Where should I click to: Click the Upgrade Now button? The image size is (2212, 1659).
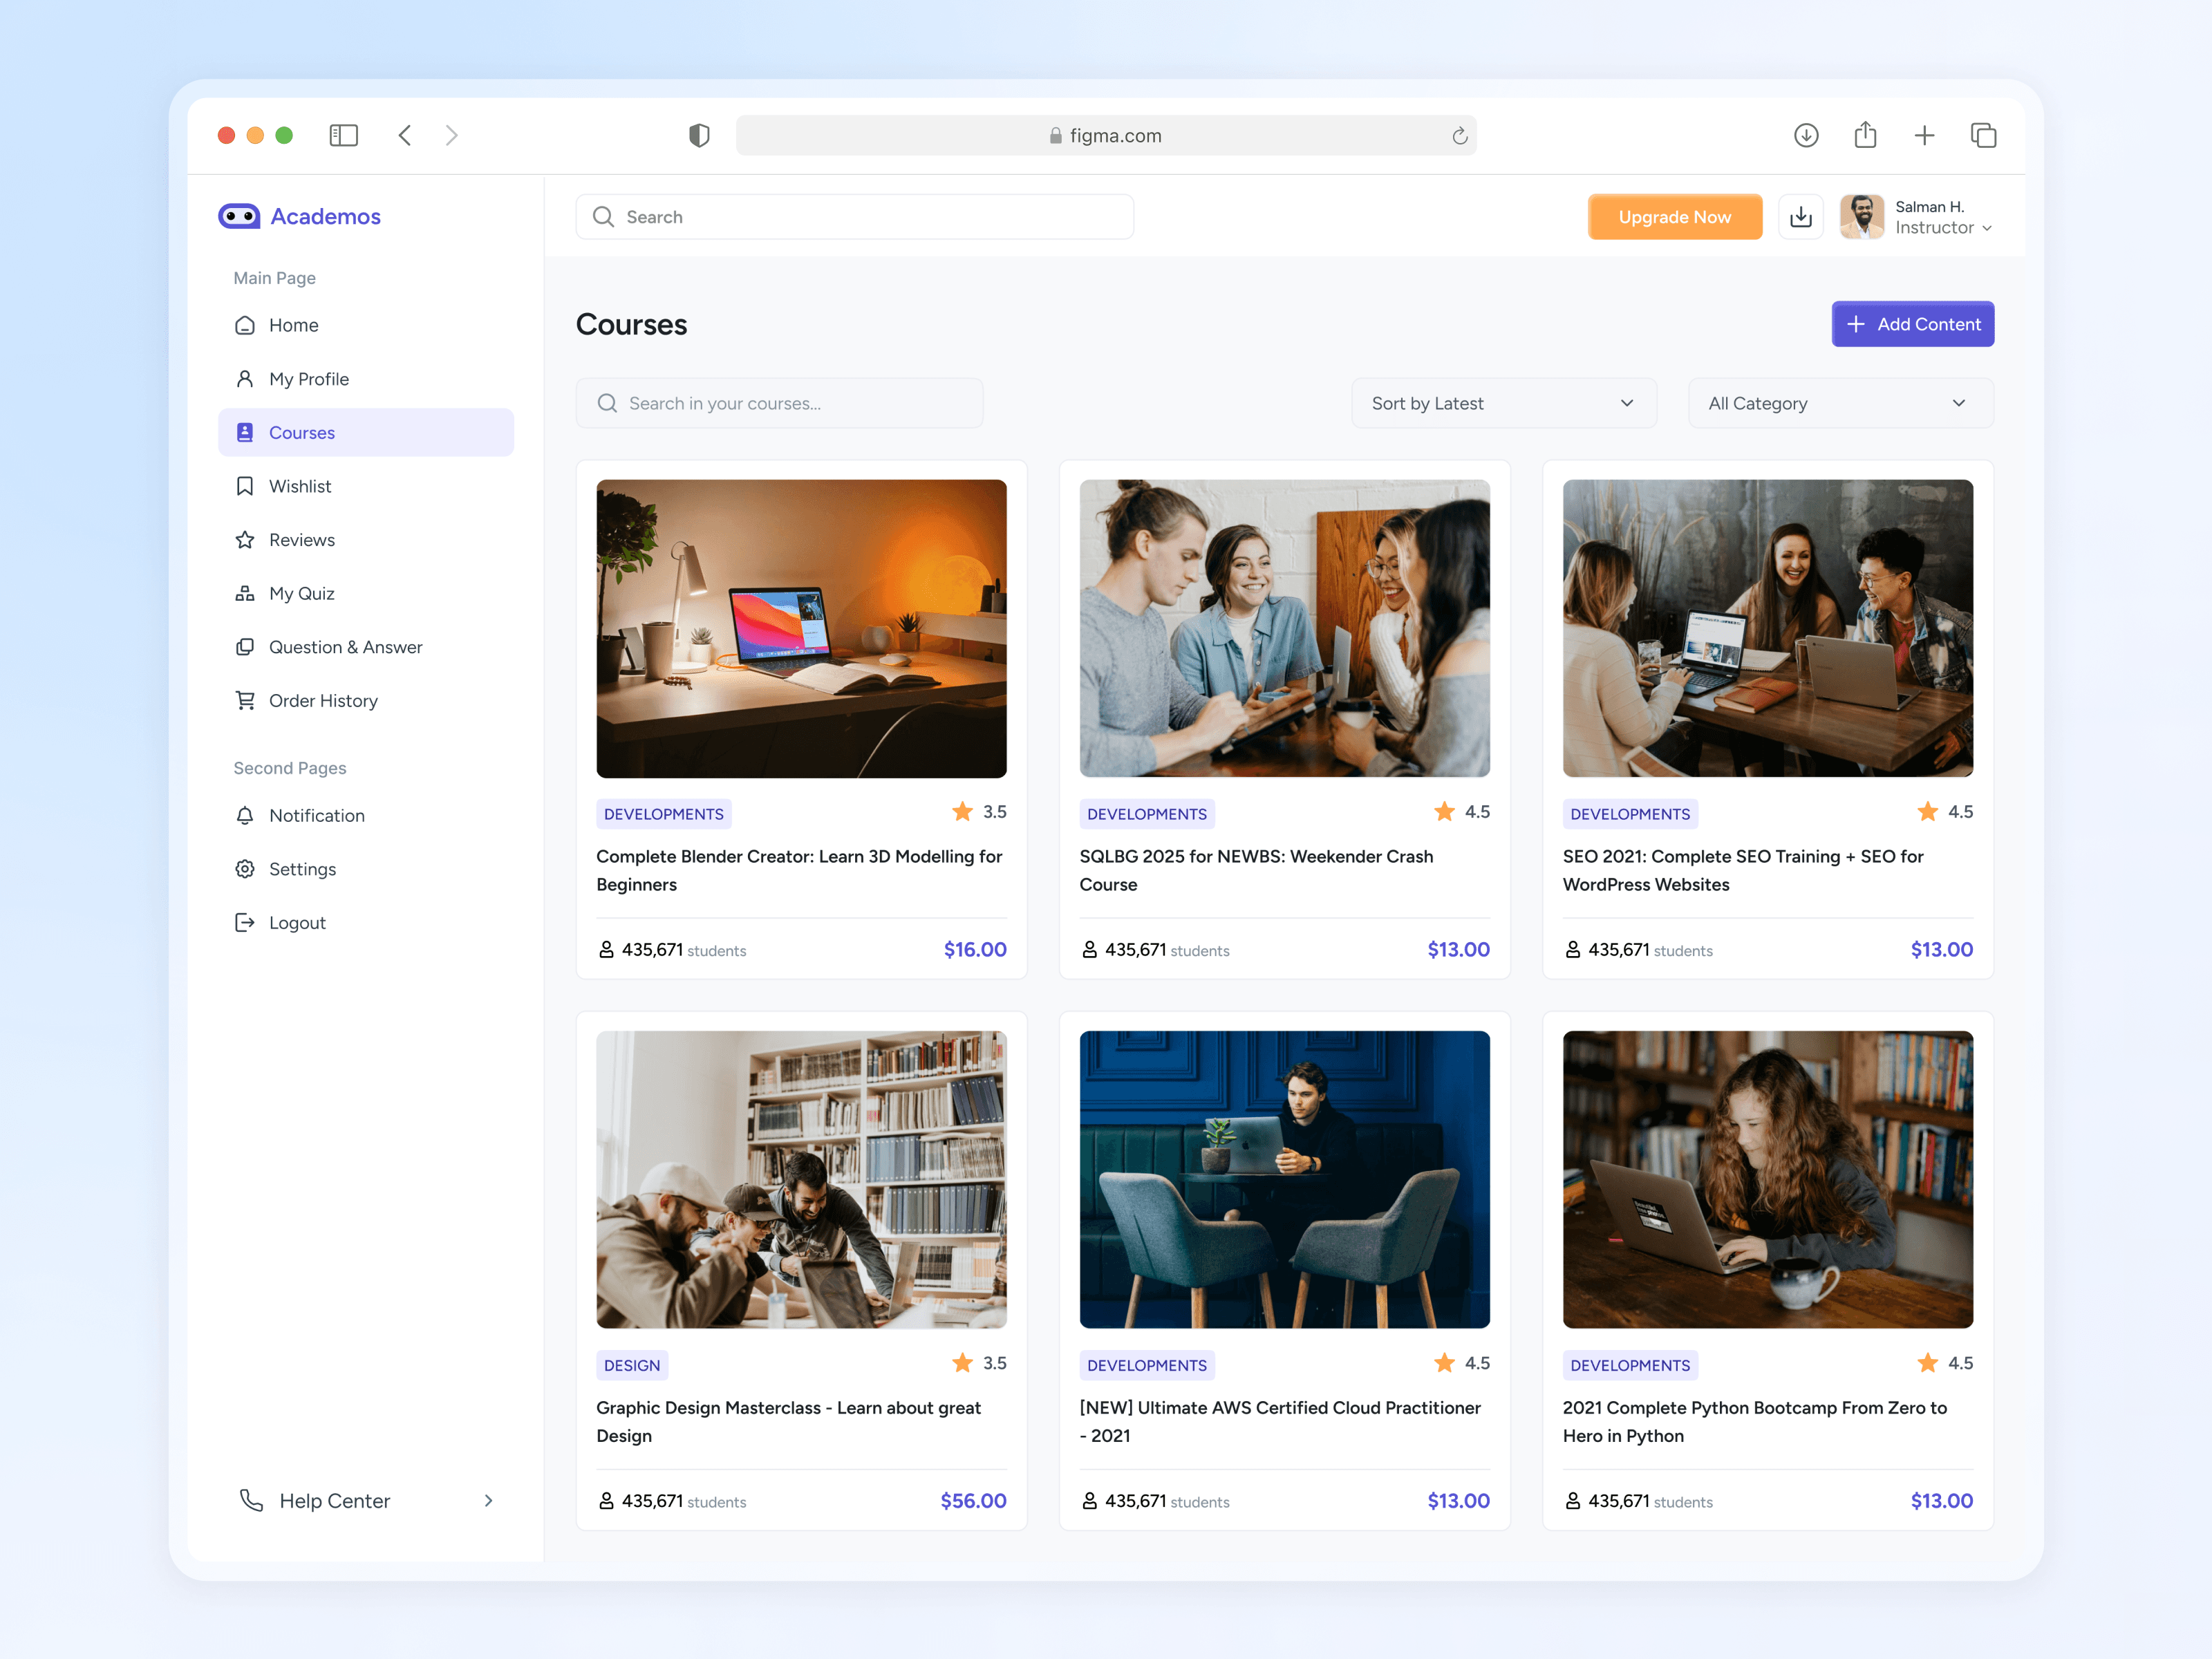click(1674, 217)
